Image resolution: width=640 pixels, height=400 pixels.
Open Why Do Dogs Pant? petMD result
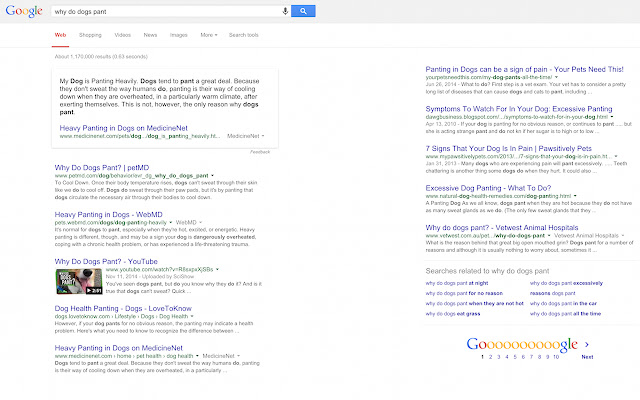[102, 168]
